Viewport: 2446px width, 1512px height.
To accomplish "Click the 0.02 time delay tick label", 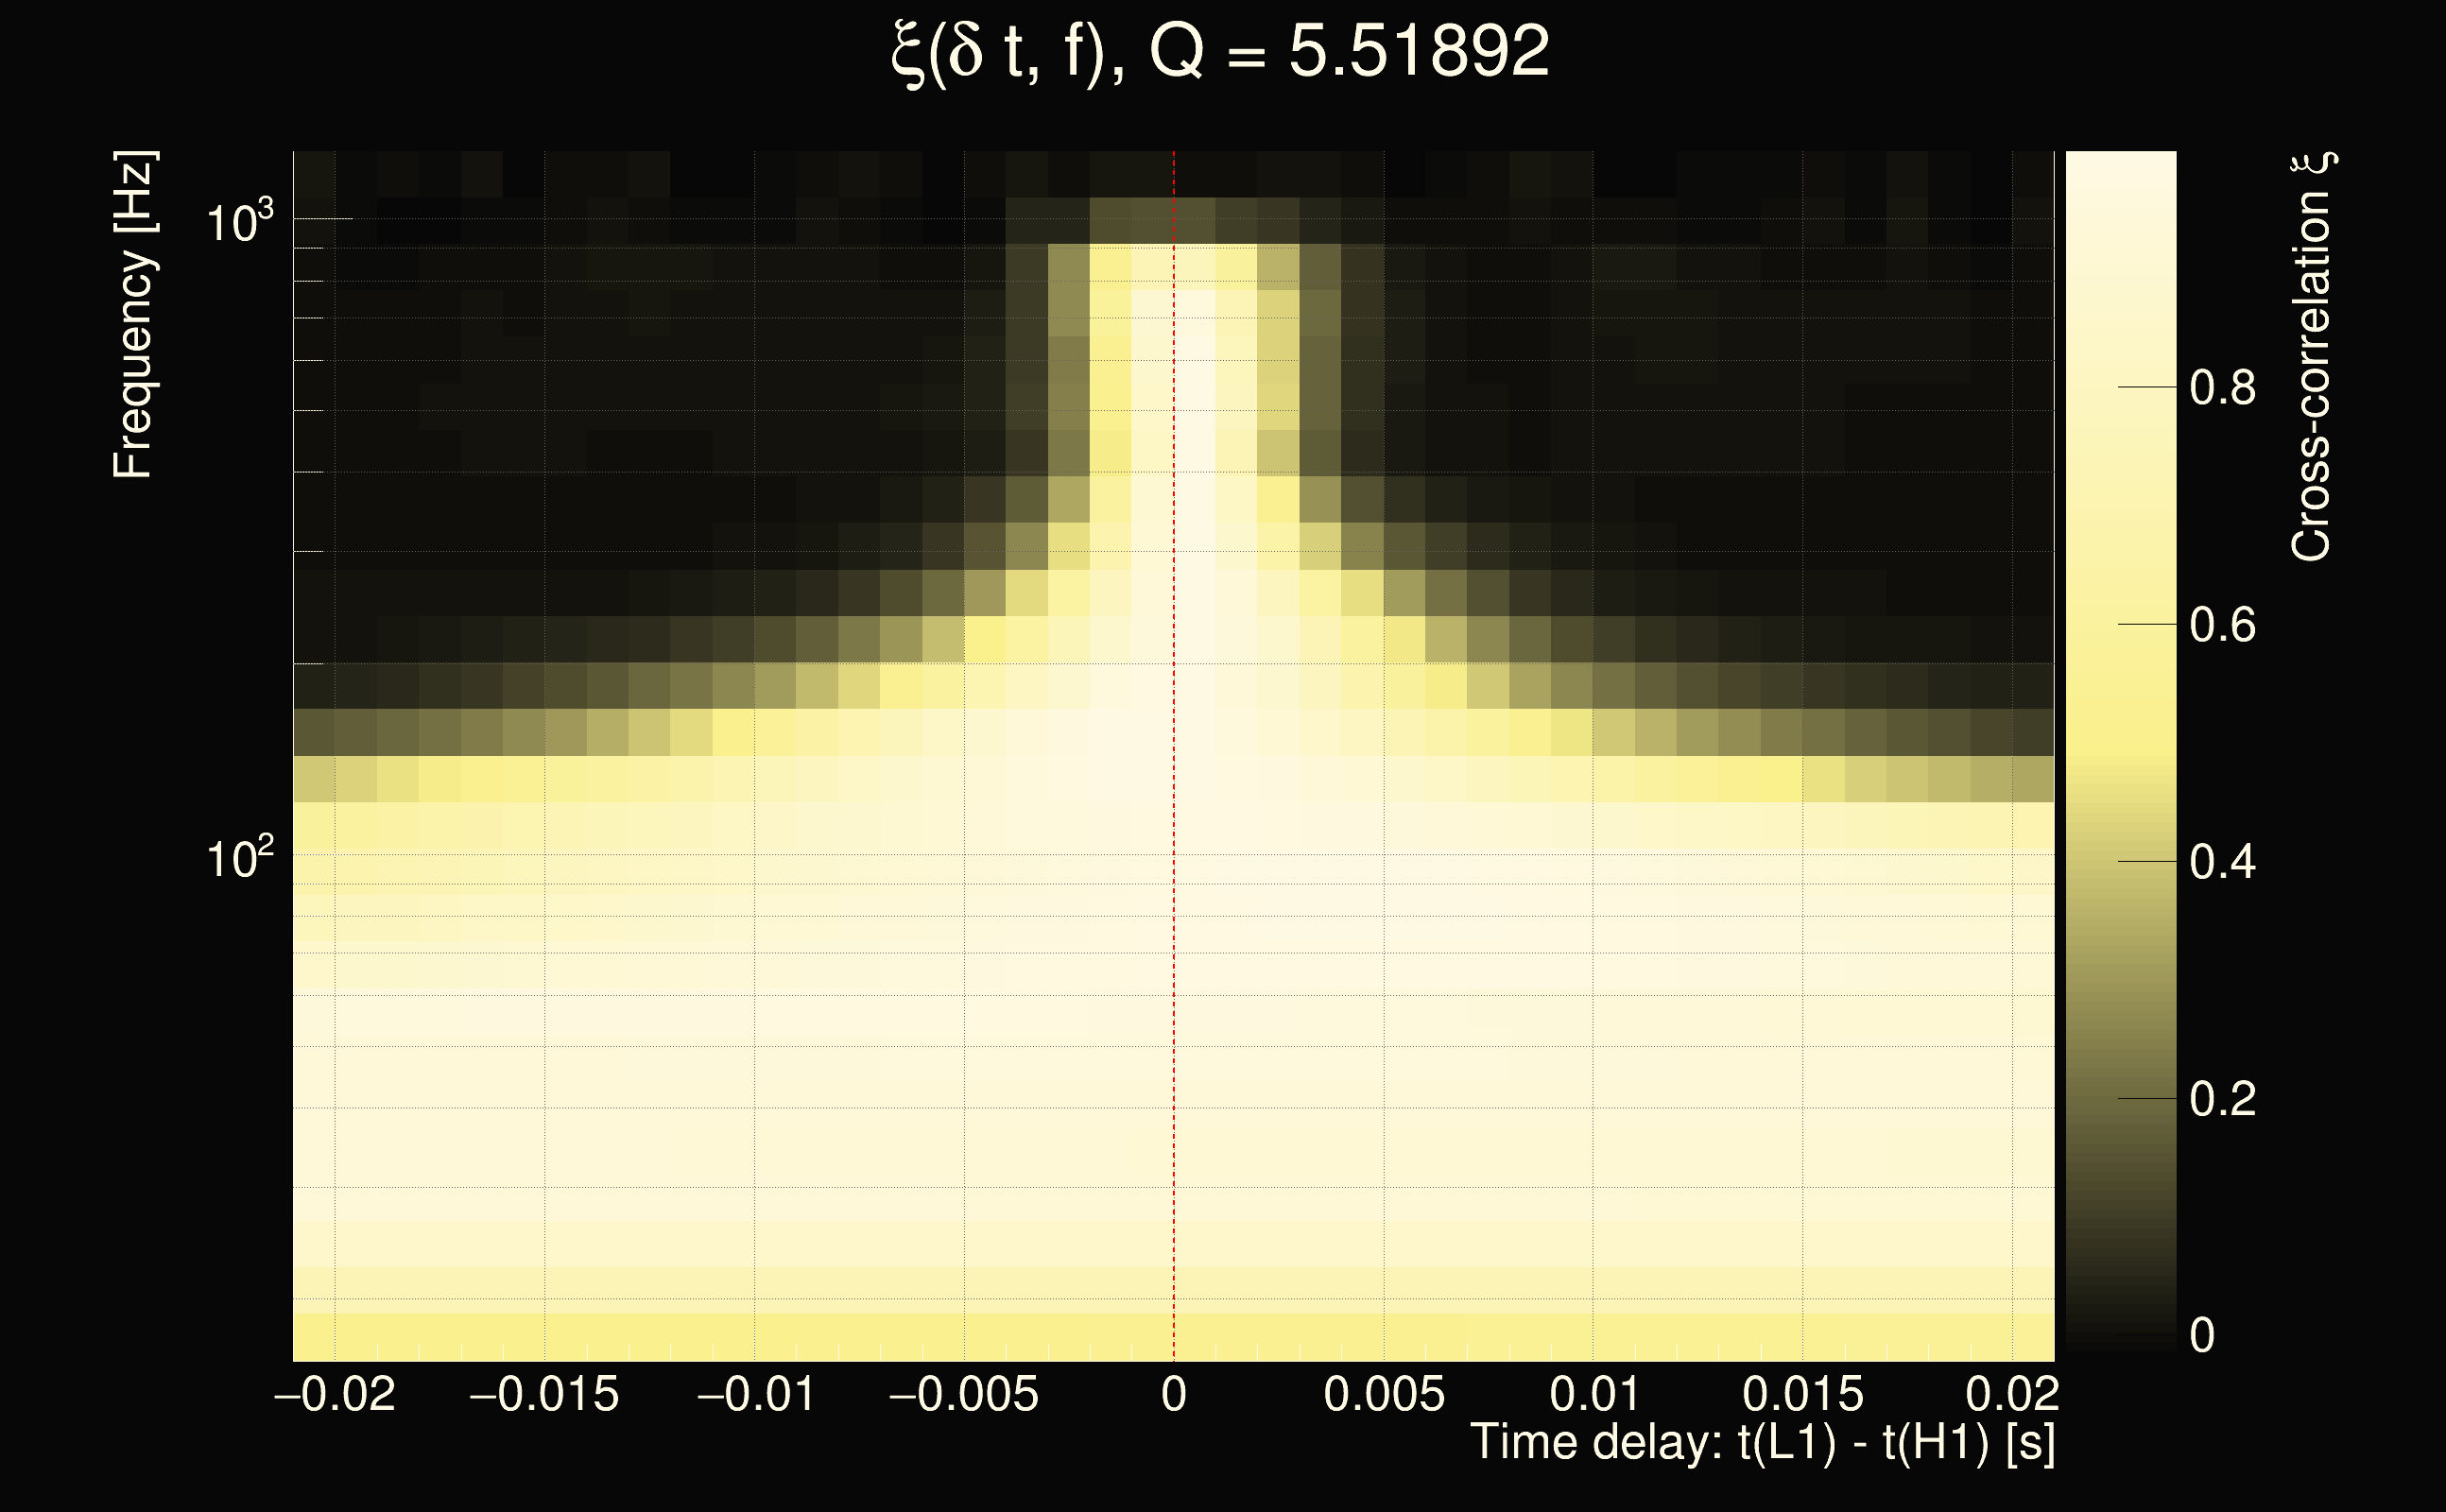I will click(2012, 1394).
